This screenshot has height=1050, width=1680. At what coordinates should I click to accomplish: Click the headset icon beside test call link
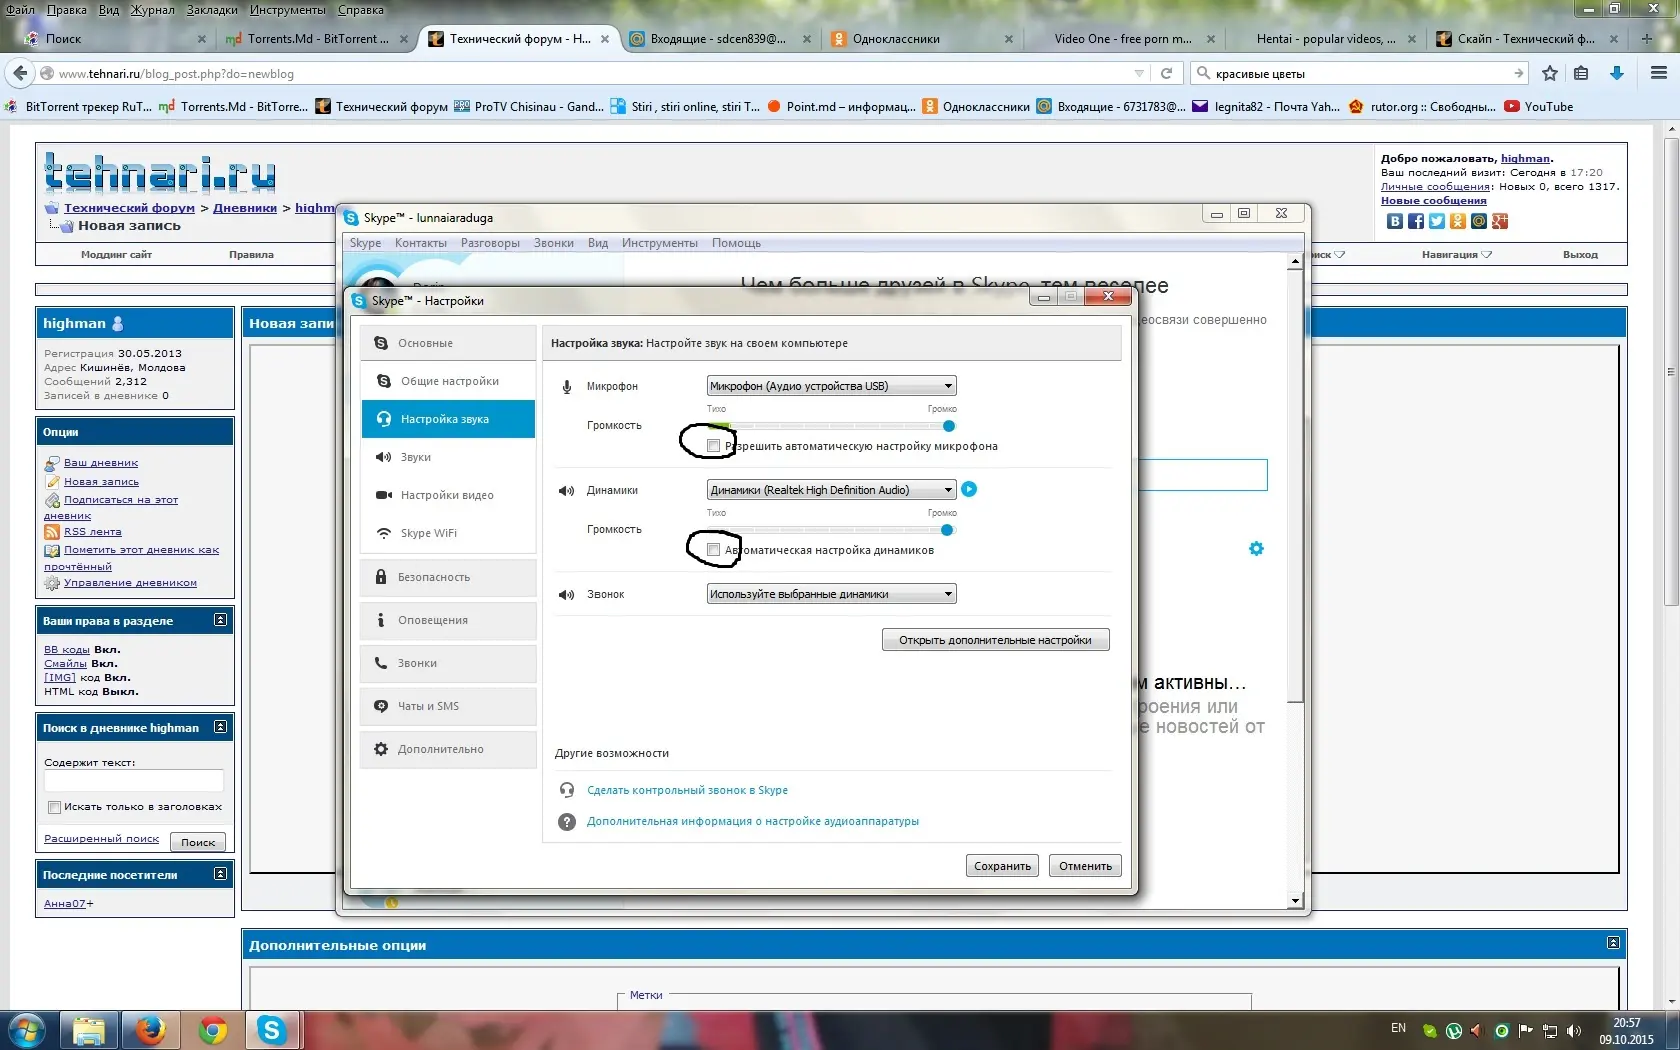567,790
